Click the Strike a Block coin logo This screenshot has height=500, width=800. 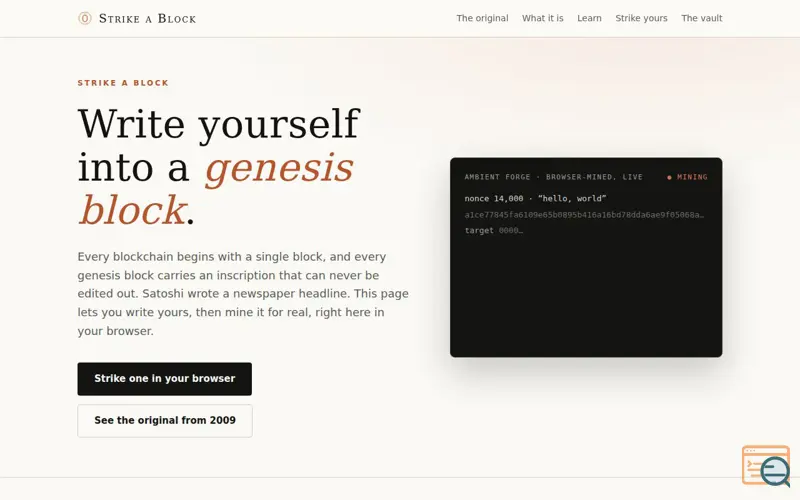point(85,18)
